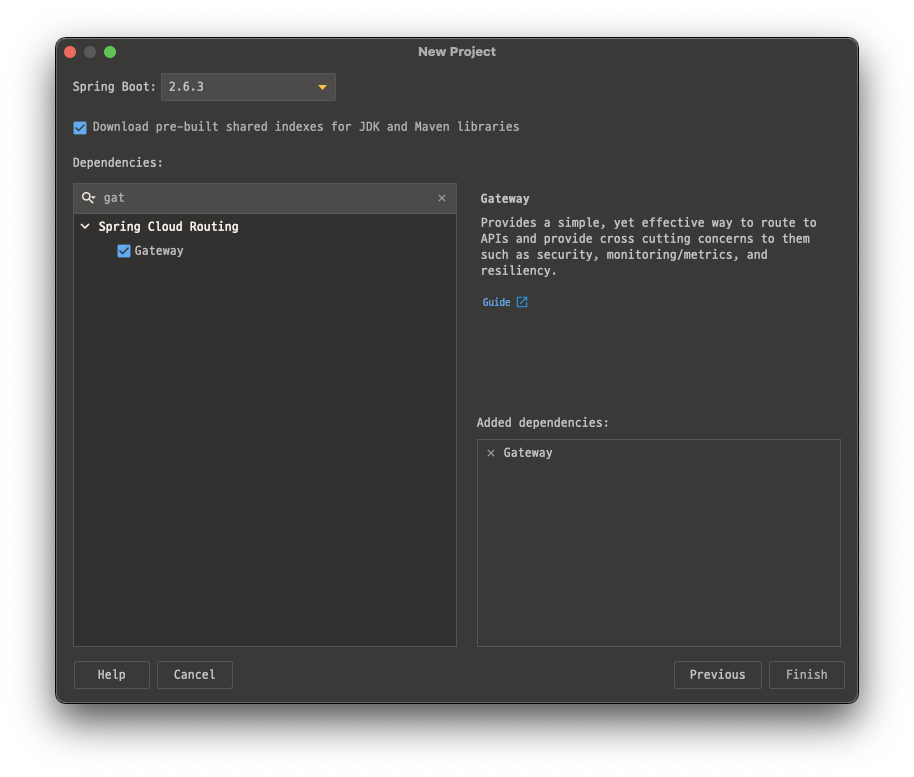Click Finish to create project

coord(807,674)
